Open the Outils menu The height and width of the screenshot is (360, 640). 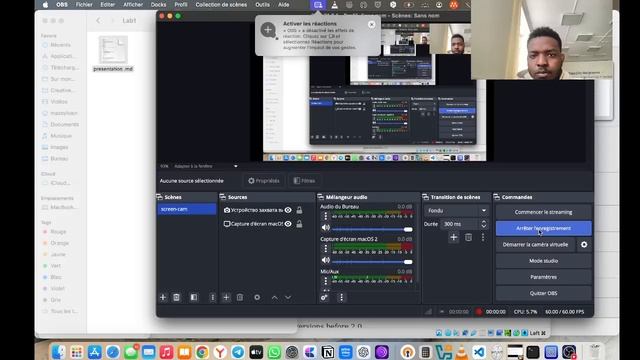(262, 4)
